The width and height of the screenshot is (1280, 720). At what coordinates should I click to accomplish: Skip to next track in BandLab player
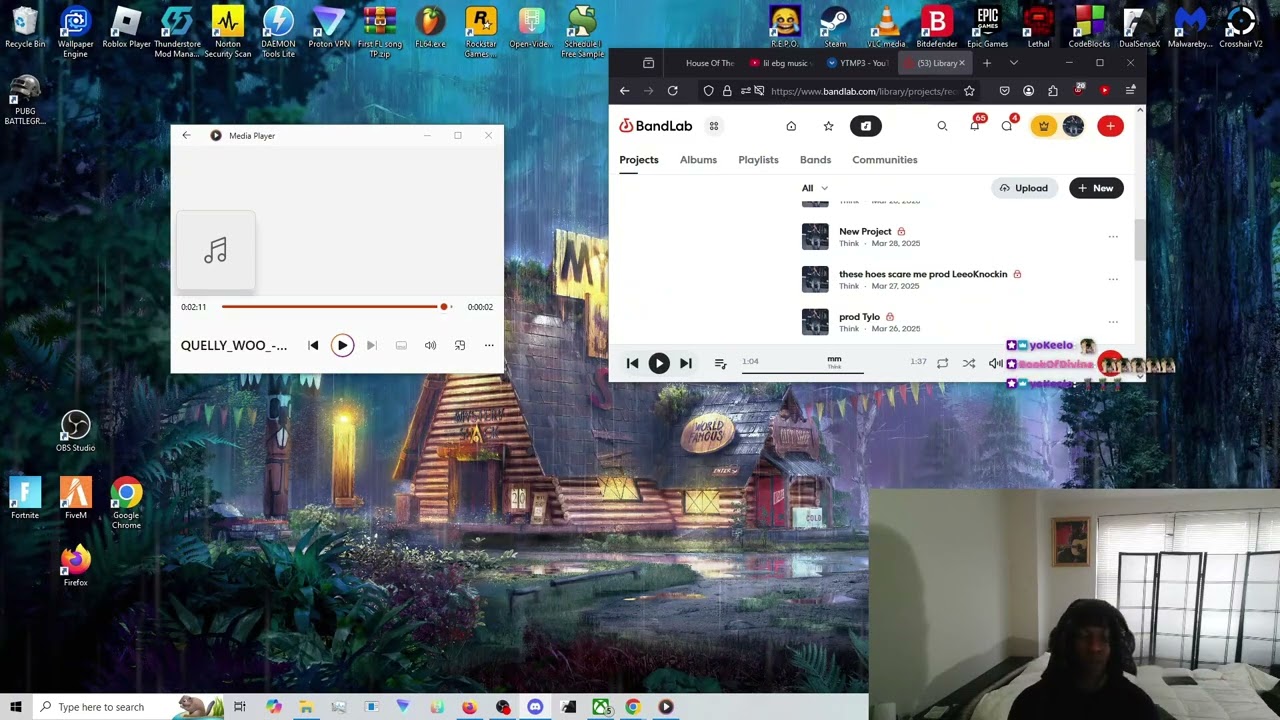tap(686, 363)
